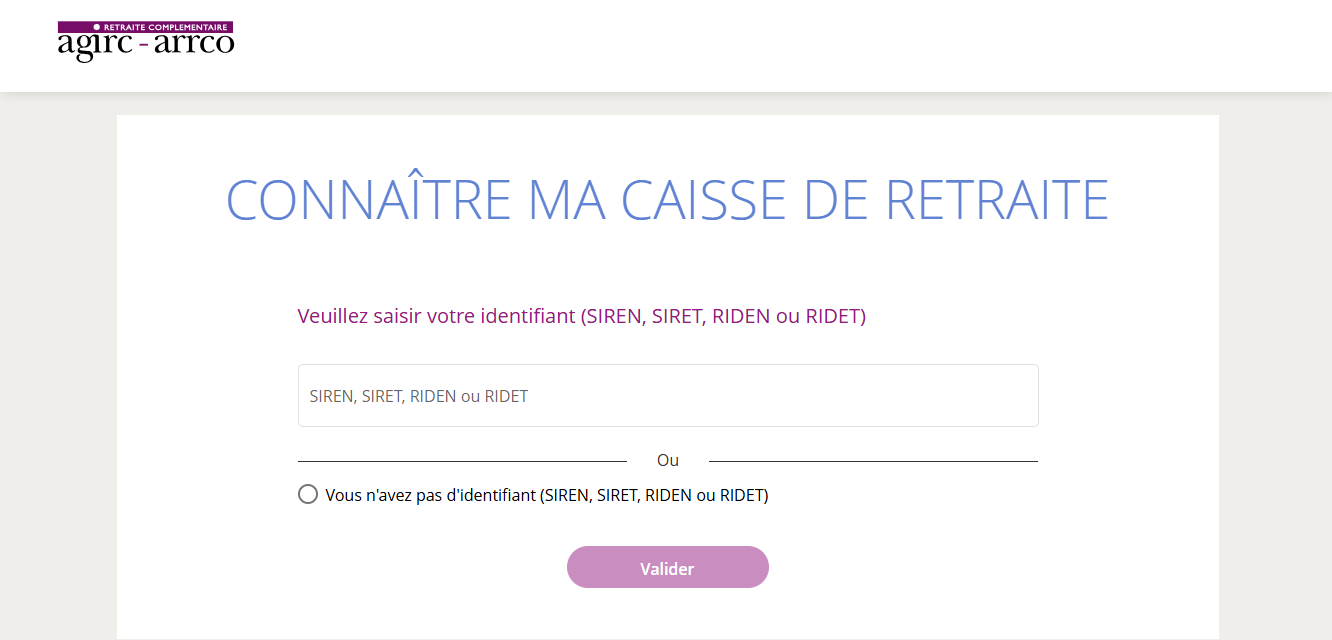1332x640 pixels.
Task: Click the line right of the Ou divider
Action: tap(873, 461)
